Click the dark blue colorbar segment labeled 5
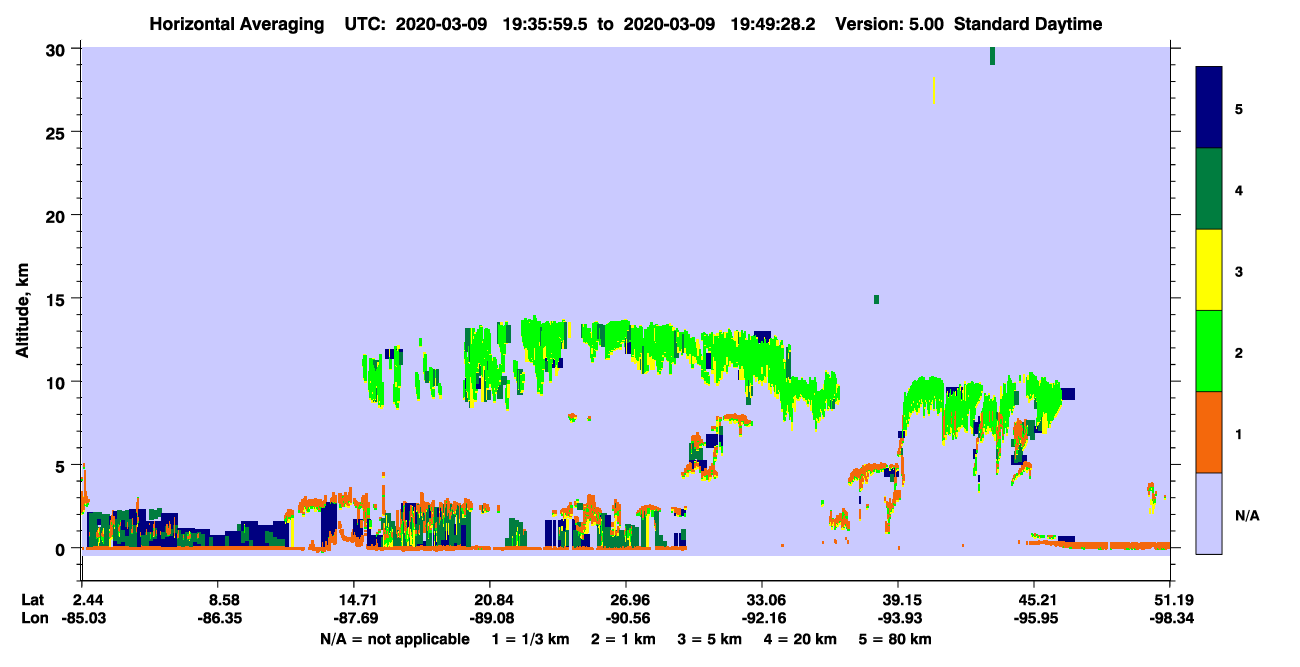Viewport: 1300px width, 667px height. (x=1209, y=108)
